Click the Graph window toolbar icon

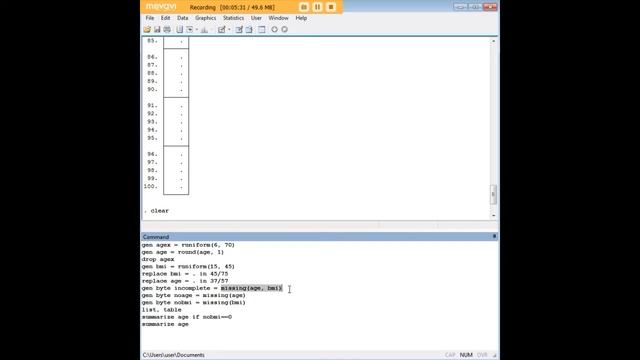click(x=204, y=29)
